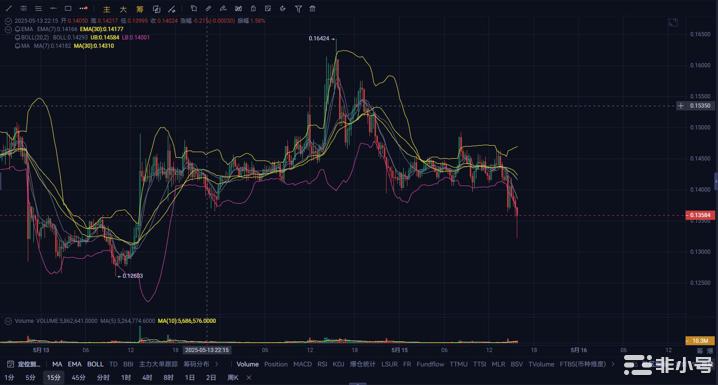This screenshot has height=385, width=718.
Task: Select the LSUR sub-indicator
Action: click(389, 364)
